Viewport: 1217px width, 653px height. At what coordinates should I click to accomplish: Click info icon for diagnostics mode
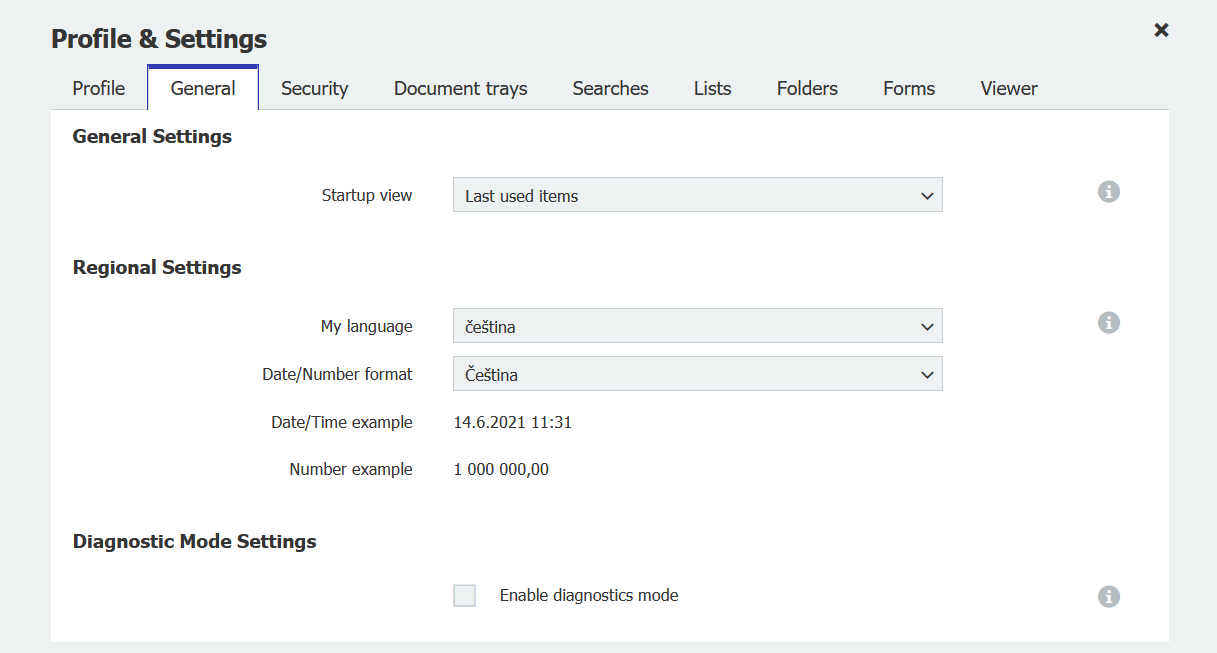[1108, 597]
